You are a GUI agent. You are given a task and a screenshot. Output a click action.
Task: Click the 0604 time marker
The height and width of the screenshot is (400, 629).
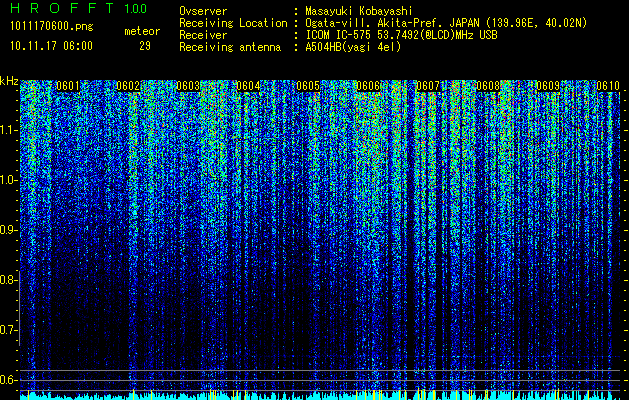click(x=248, y=86)
